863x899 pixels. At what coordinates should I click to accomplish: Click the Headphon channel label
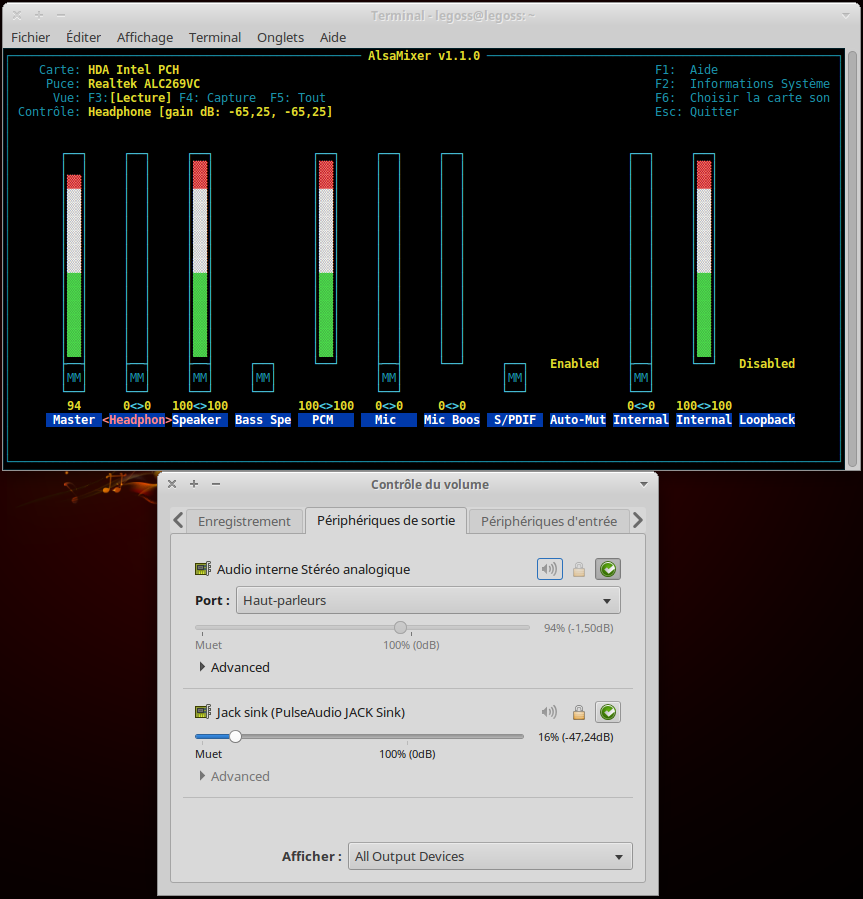(137, 420)
